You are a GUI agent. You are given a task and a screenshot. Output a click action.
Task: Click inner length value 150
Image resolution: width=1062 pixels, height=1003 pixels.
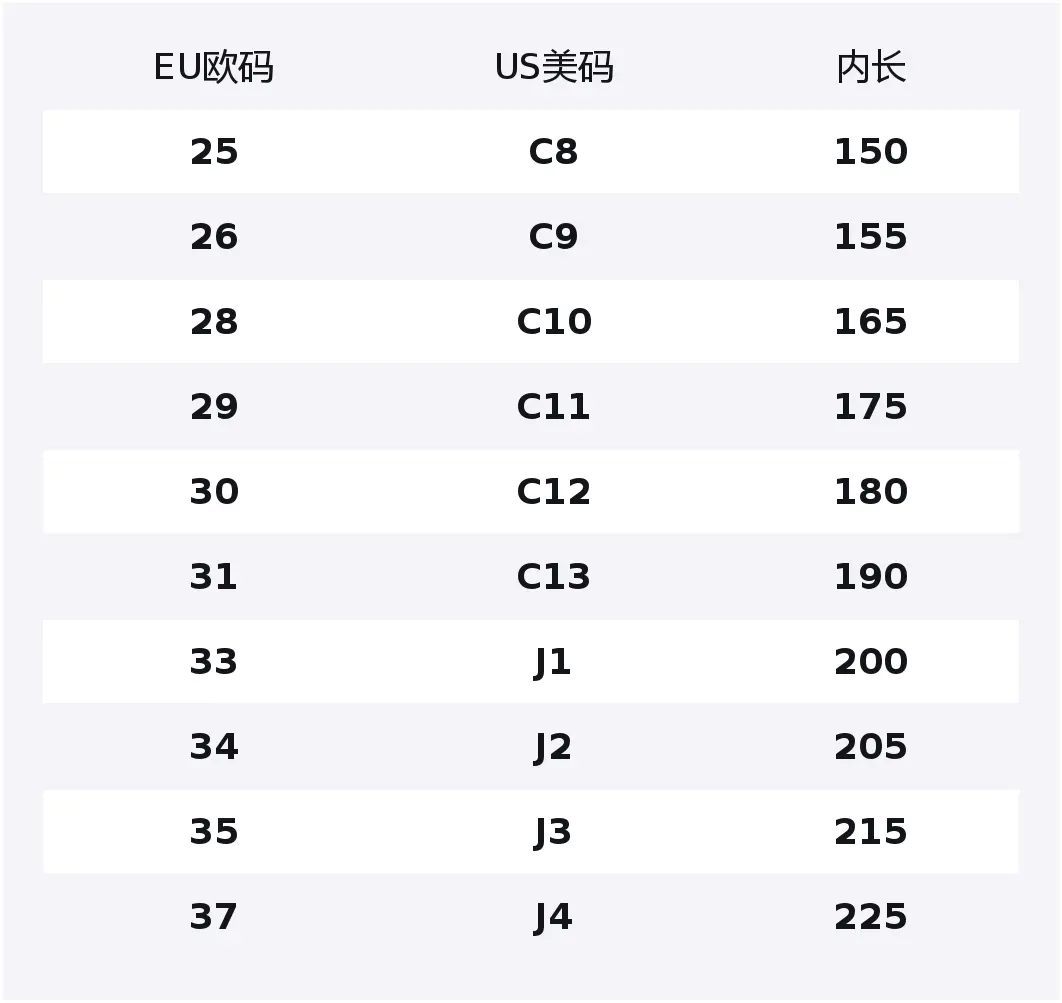(871, 152)
